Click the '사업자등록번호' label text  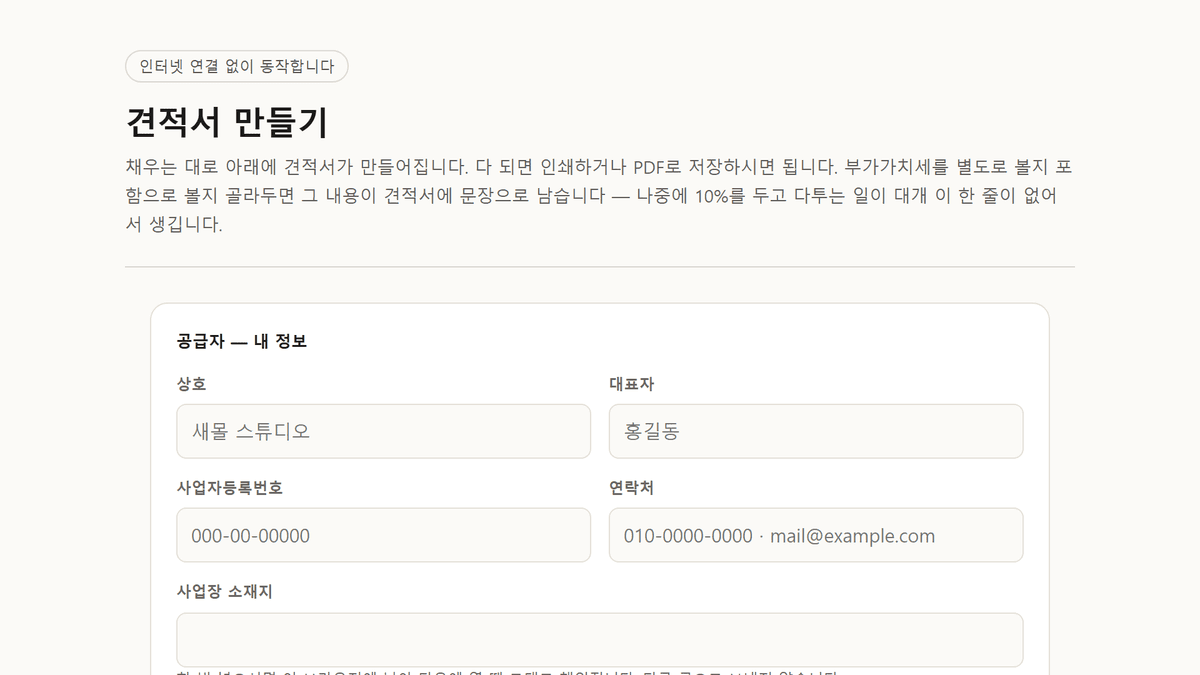230,488
